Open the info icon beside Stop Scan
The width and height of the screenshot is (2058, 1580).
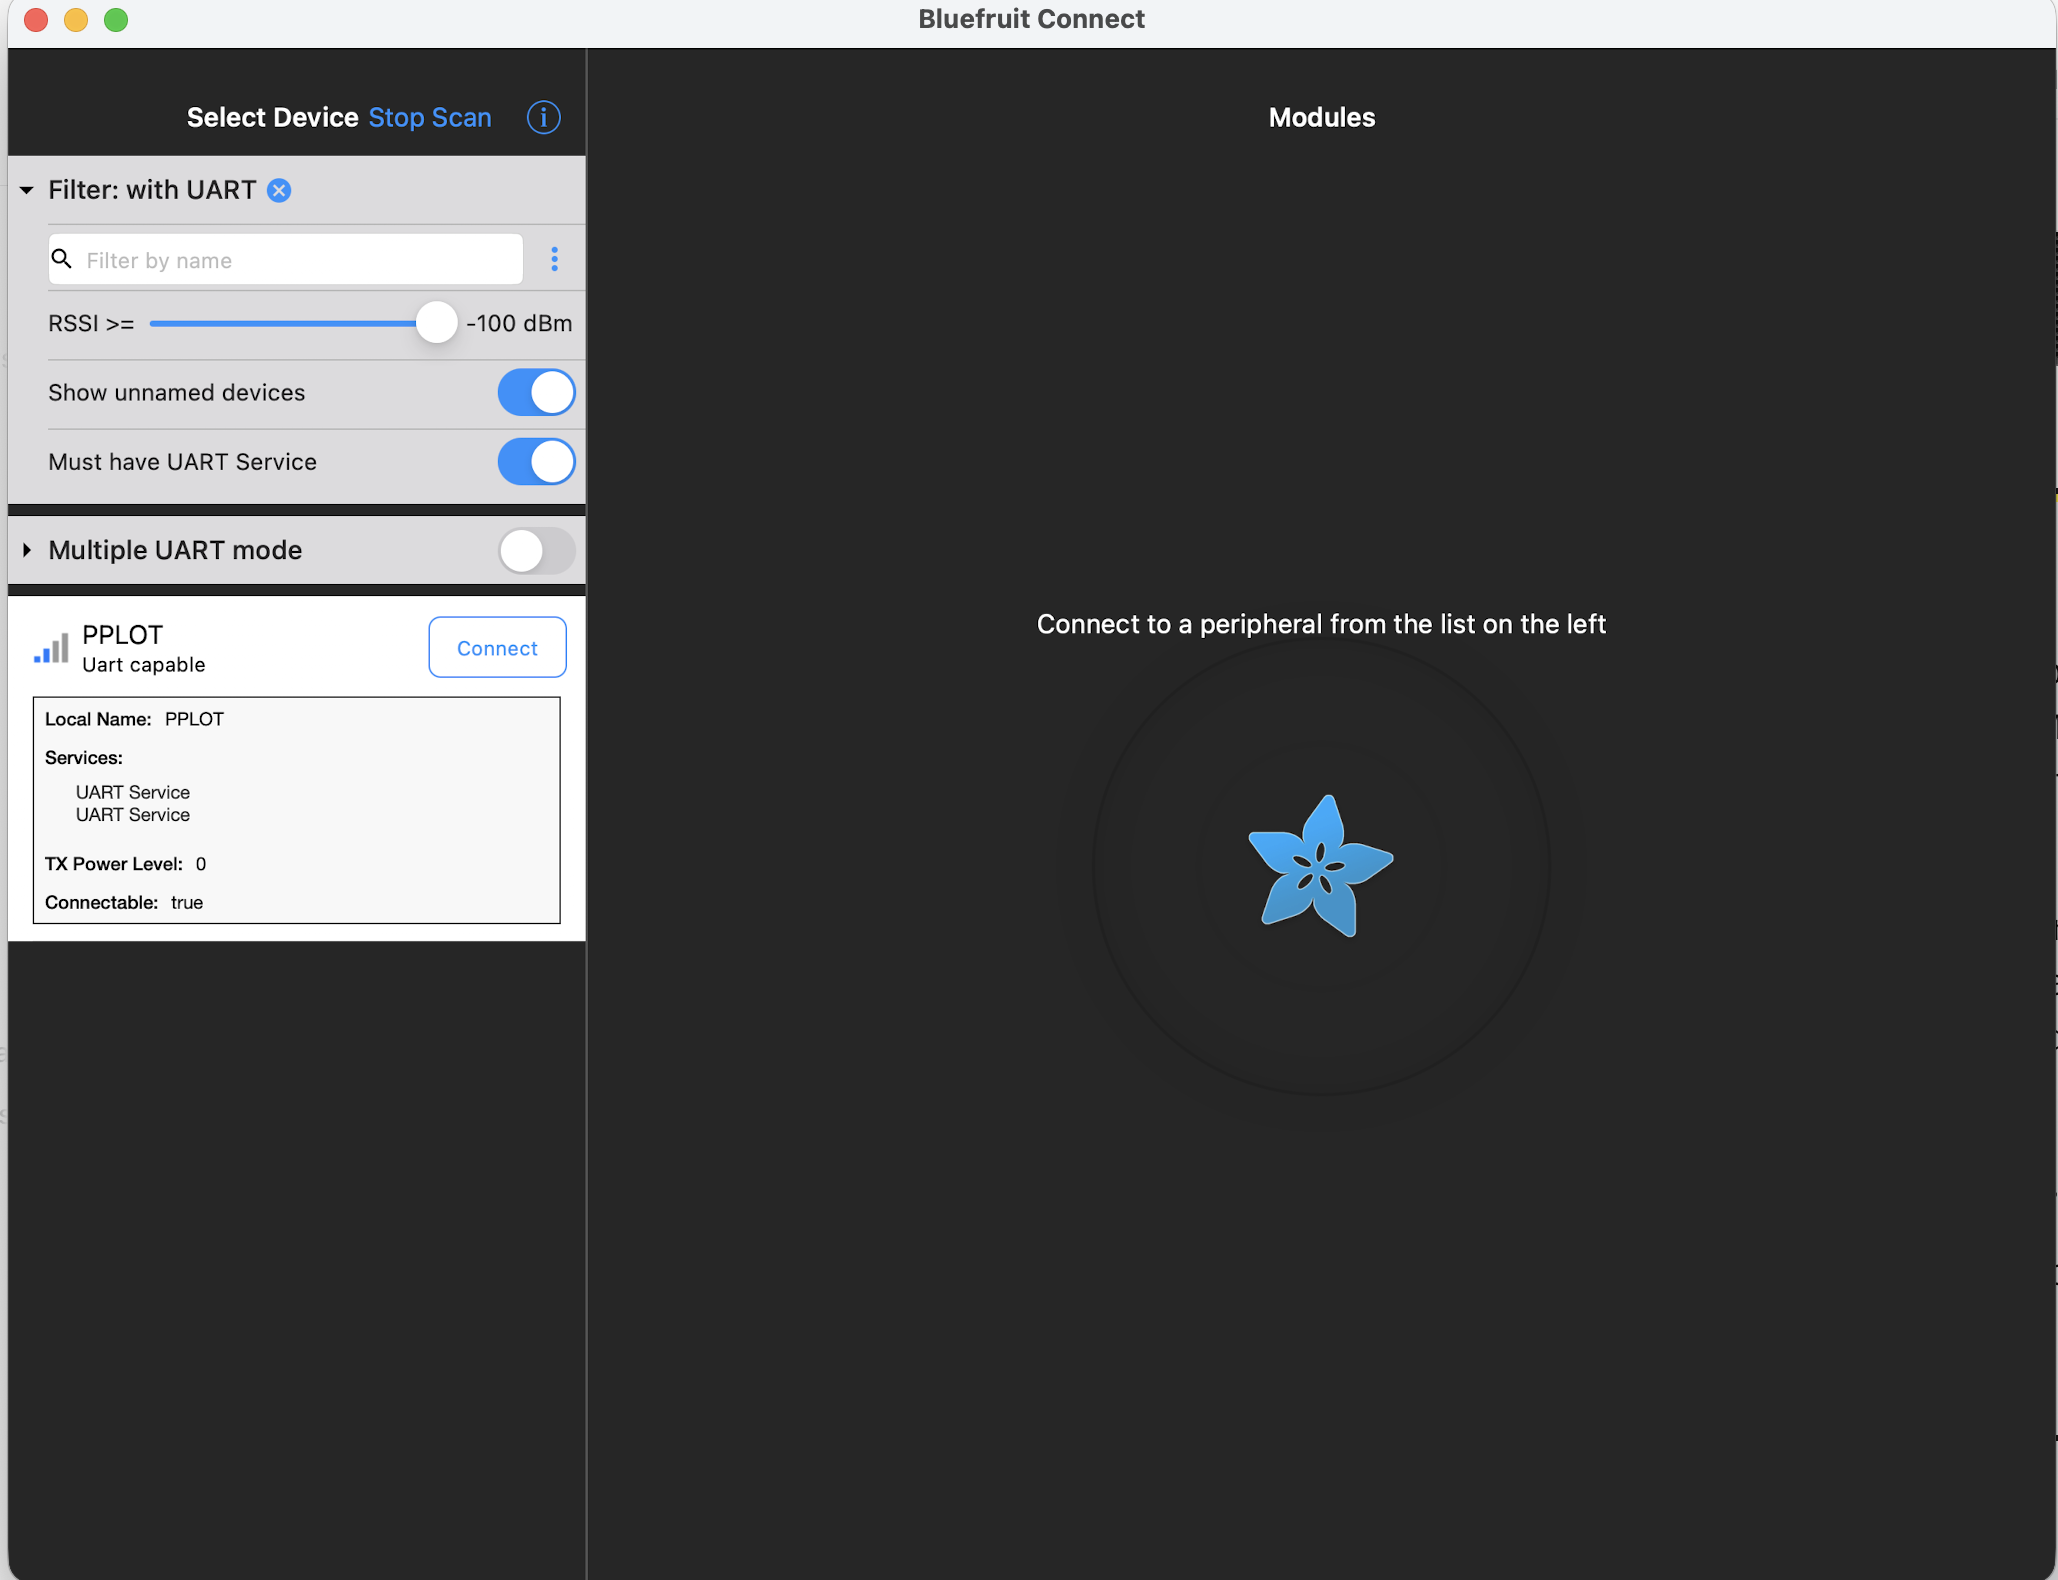point(543,117)
